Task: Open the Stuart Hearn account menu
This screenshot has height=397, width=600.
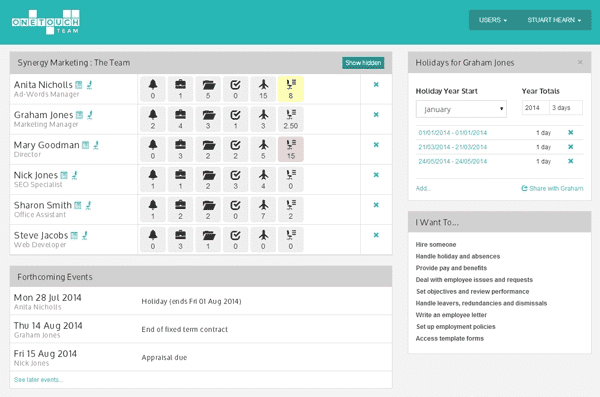Action: [x=554, y=20]
